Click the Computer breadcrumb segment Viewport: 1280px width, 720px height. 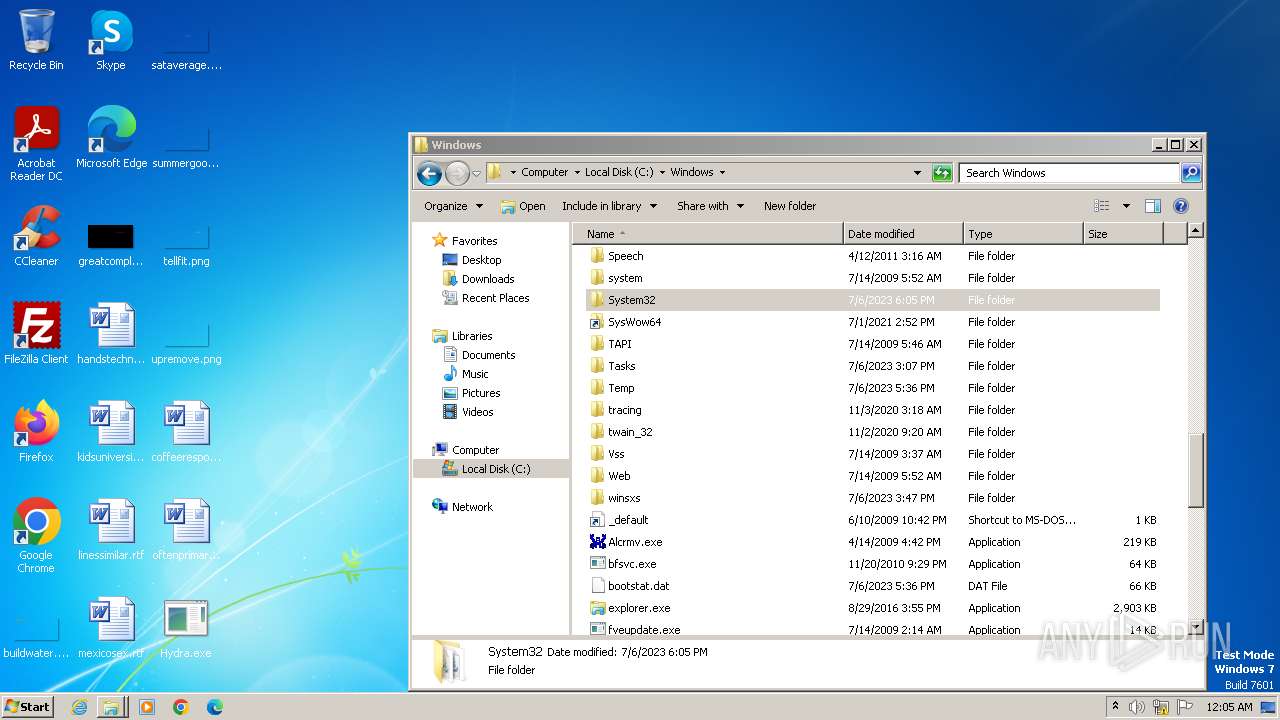pos(544,172)
